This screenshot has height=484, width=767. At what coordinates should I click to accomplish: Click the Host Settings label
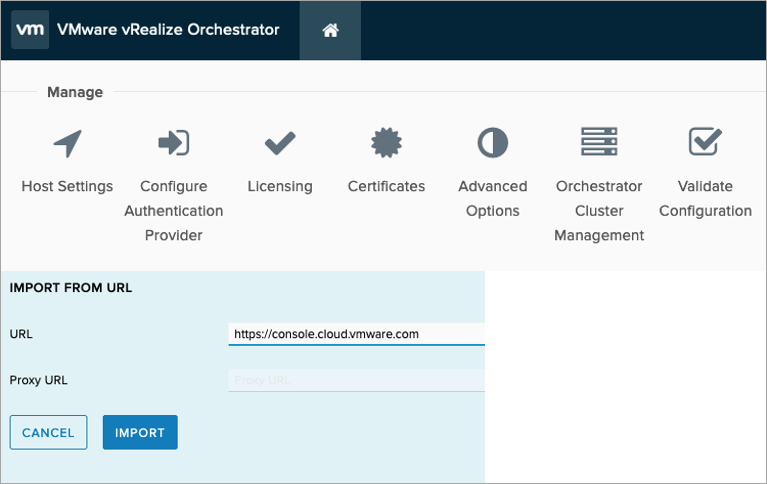[67, 186]
